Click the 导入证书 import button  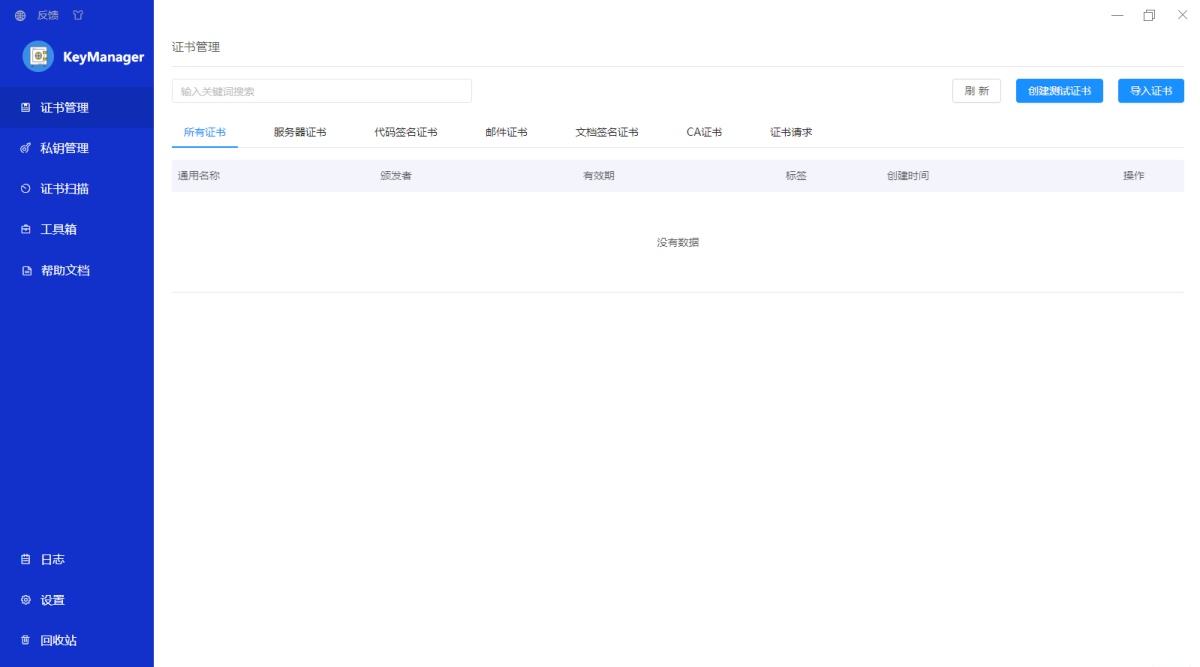point(1150,91)
